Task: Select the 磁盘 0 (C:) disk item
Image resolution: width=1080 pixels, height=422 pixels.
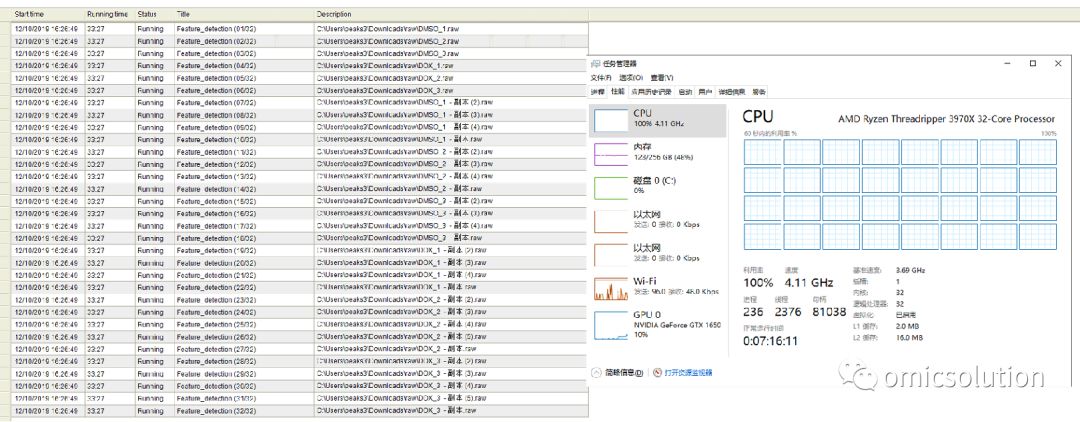Action: [x=658, y=187]
